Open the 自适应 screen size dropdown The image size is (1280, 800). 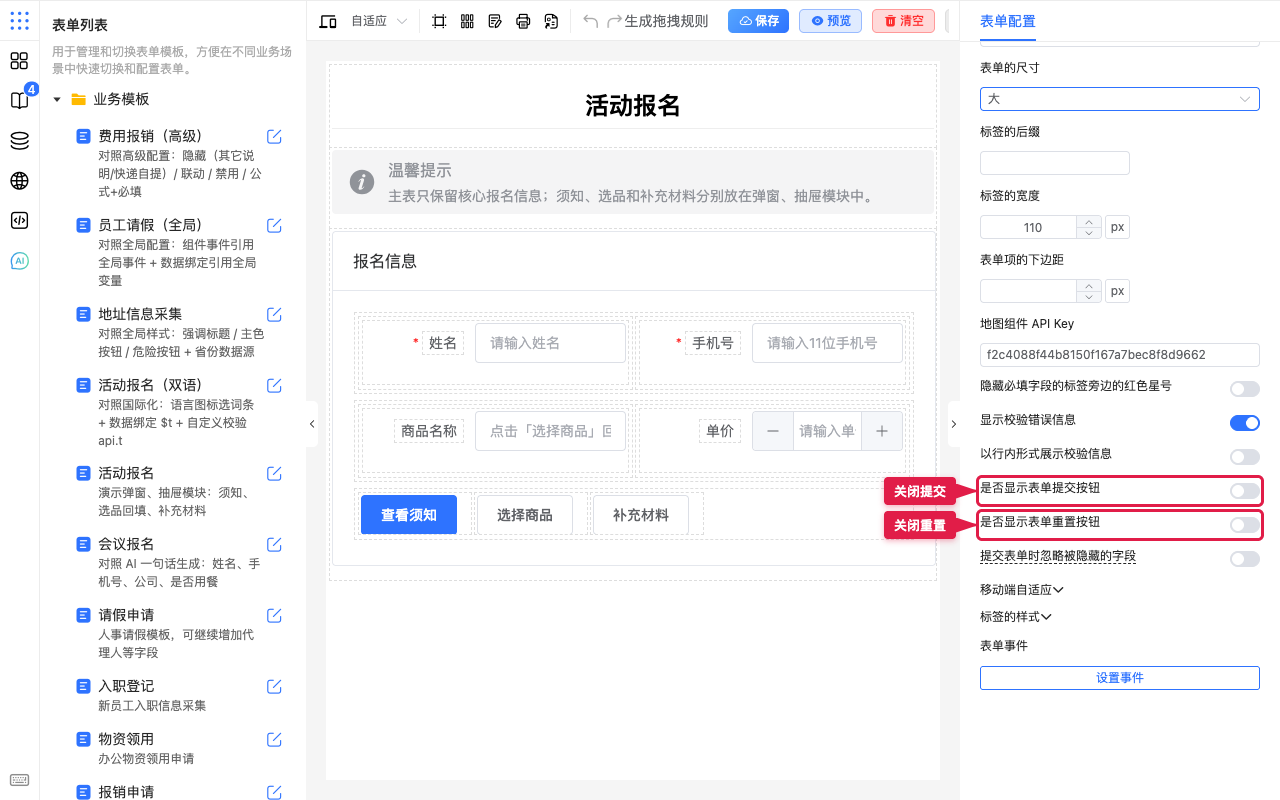click(x=379, y=21)
